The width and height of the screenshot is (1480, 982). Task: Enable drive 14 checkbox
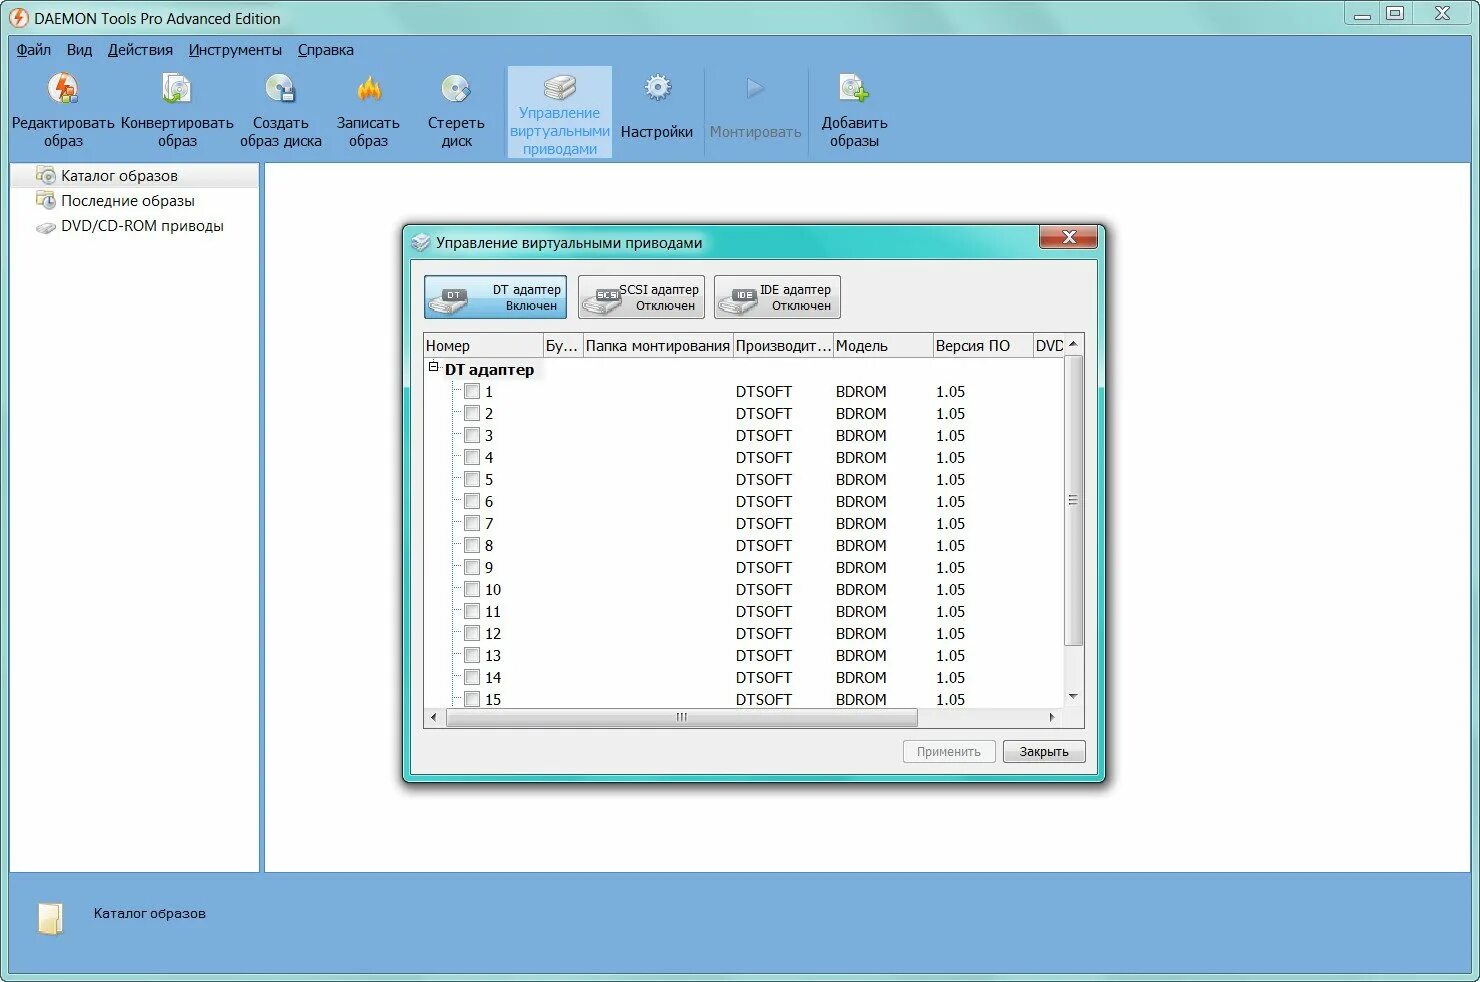click(472, 677)
